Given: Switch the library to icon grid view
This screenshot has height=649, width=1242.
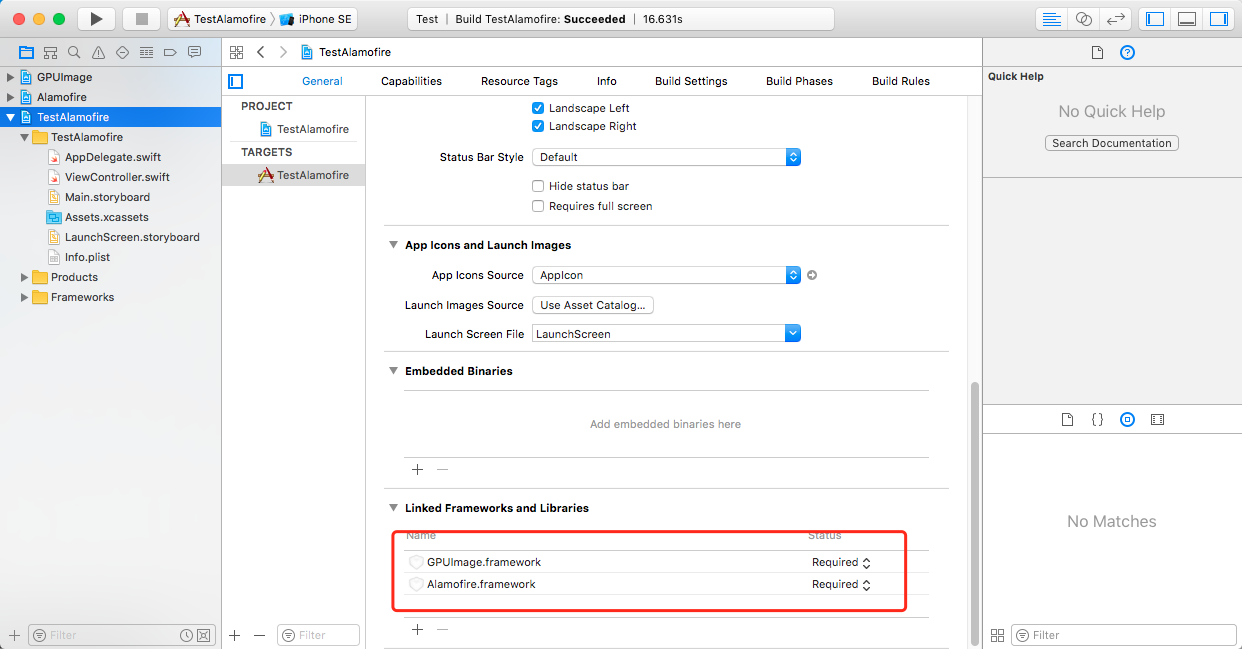Looking at the screenshot, I should 997,635.
